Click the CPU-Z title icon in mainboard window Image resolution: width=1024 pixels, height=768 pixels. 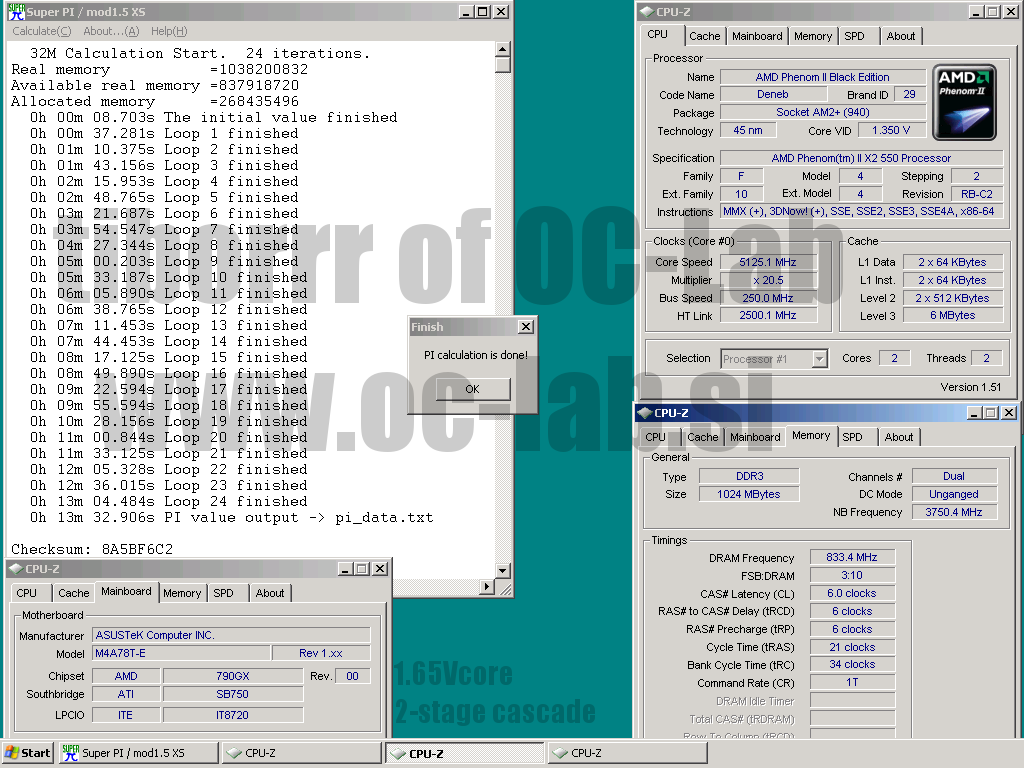point(16,569)
